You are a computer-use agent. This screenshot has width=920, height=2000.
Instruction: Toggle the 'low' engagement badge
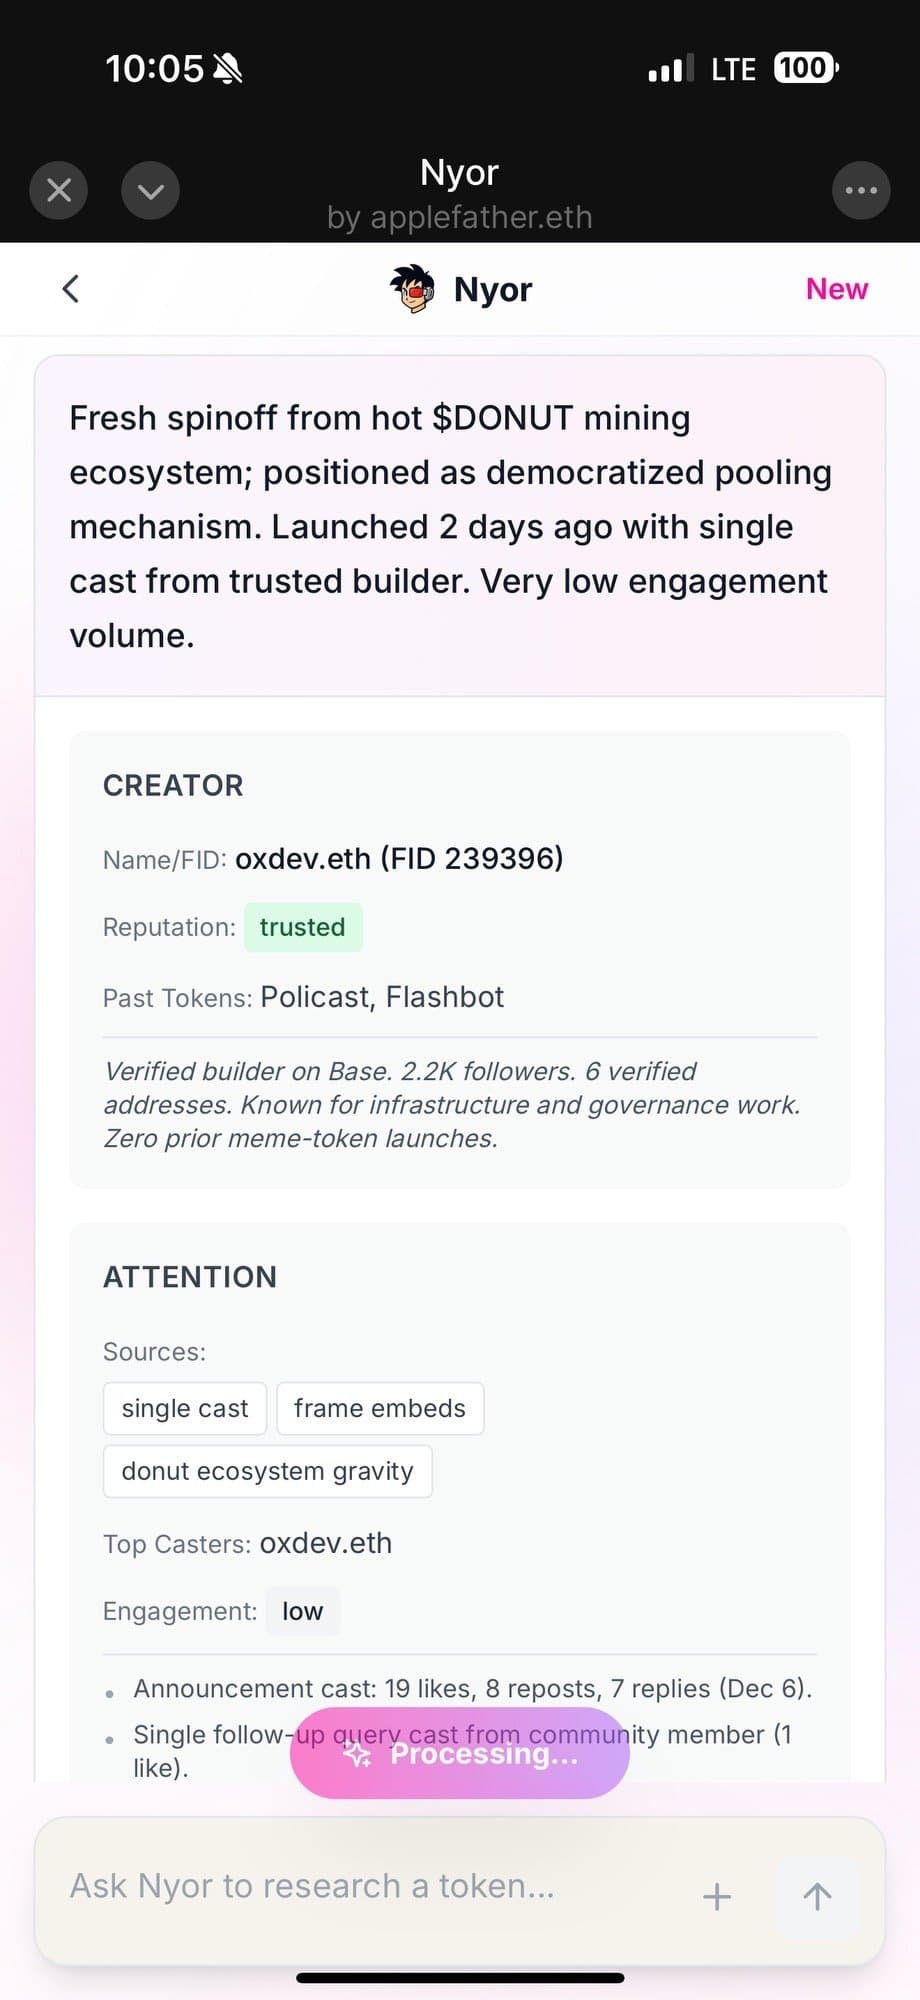pos(302,1611)
